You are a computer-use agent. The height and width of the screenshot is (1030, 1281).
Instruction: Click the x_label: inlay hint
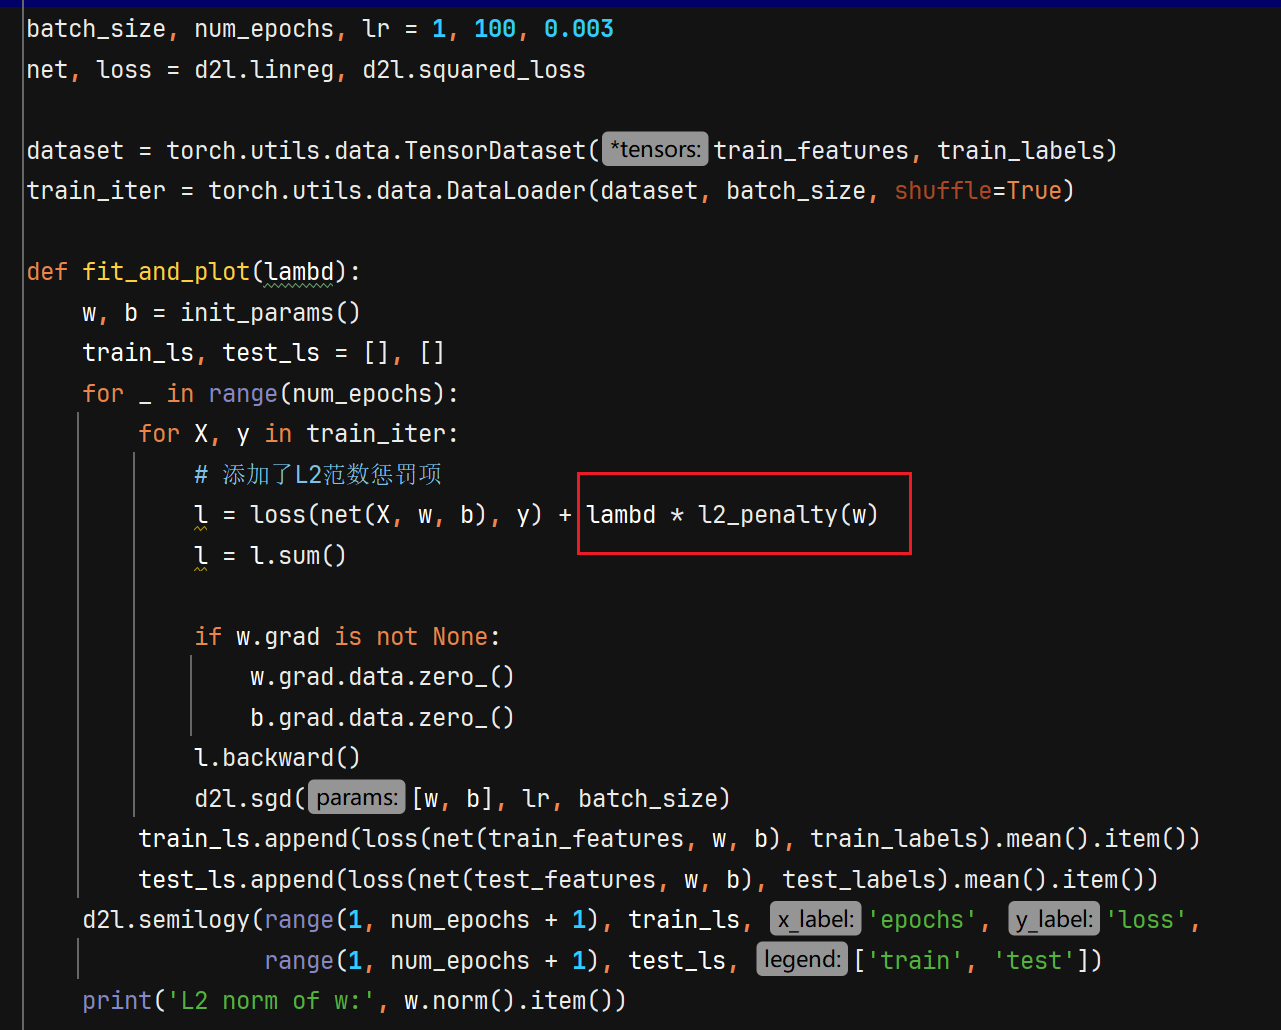pyautogui.click(x=815, y=919)
